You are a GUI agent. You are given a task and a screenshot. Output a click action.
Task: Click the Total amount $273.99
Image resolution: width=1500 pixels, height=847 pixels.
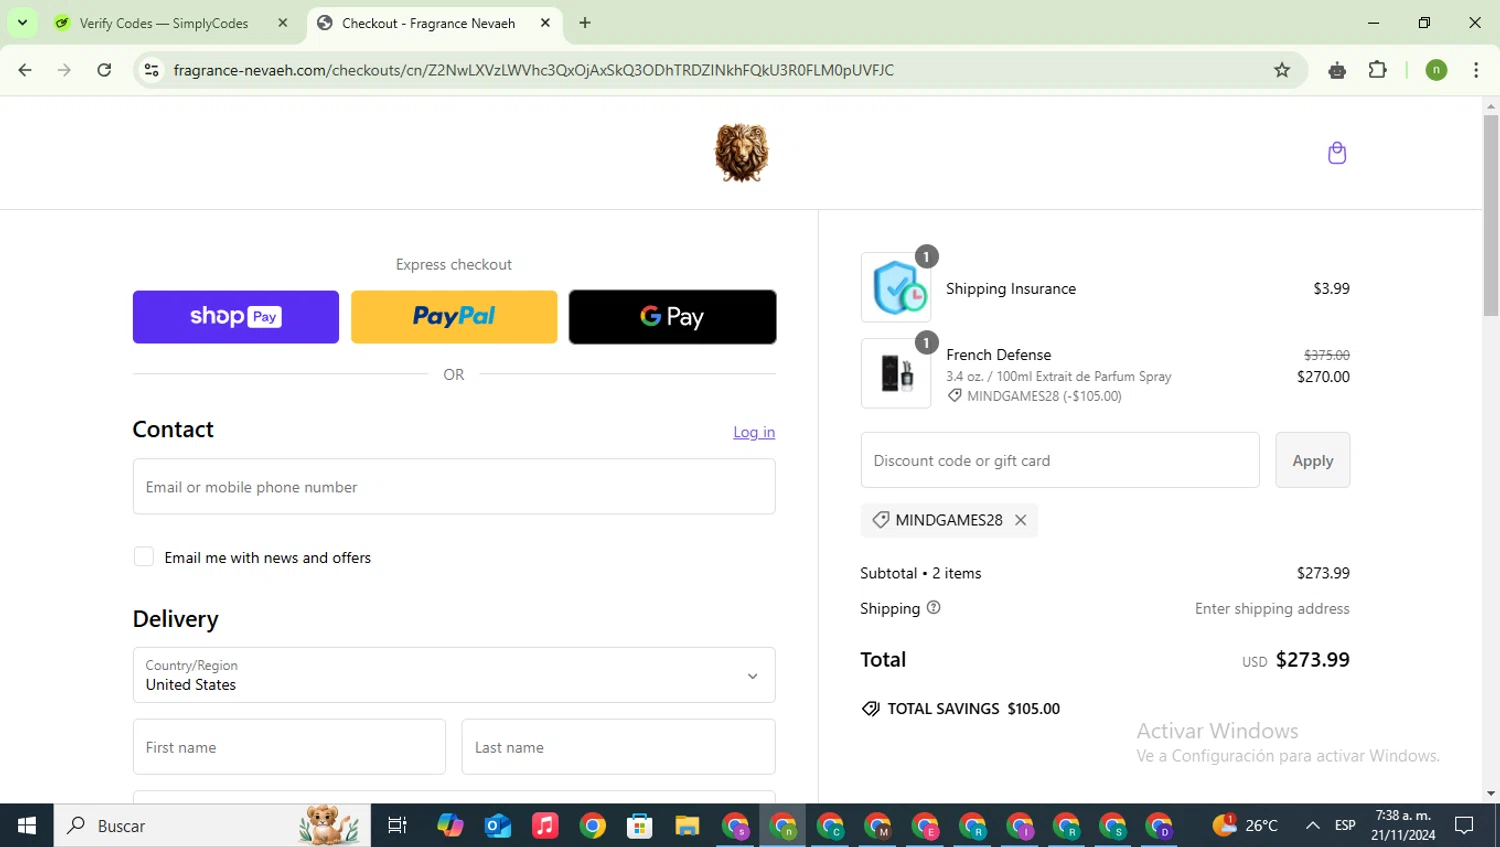coord(1312,660)
